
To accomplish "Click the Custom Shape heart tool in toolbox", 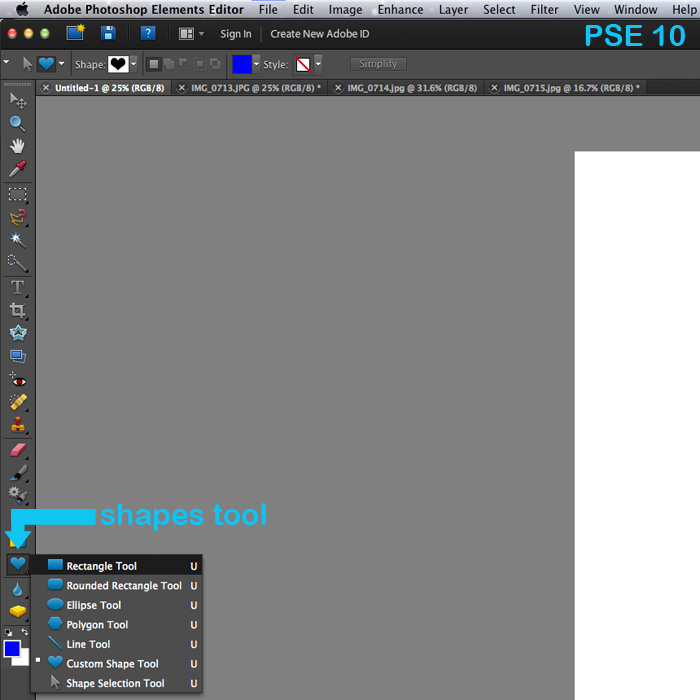I will point(18,564).
